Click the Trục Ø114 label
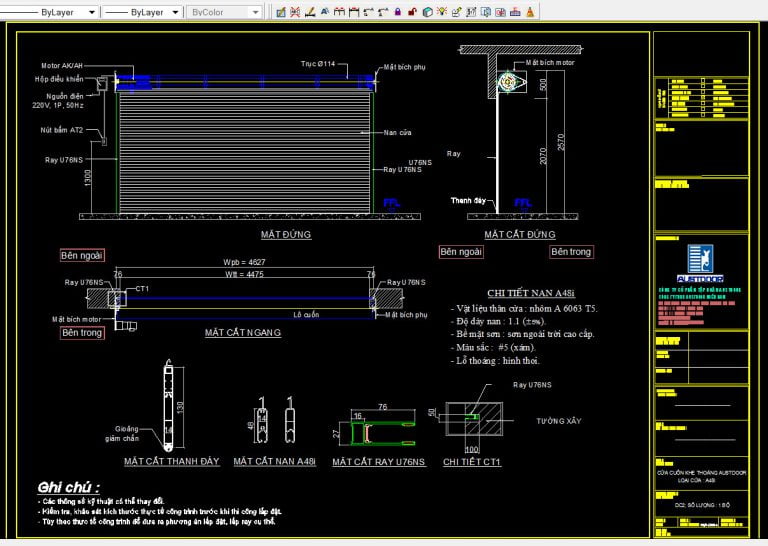The height and width of the screenshot is (546, 768). pyautogui.click(x=318, y=64)
